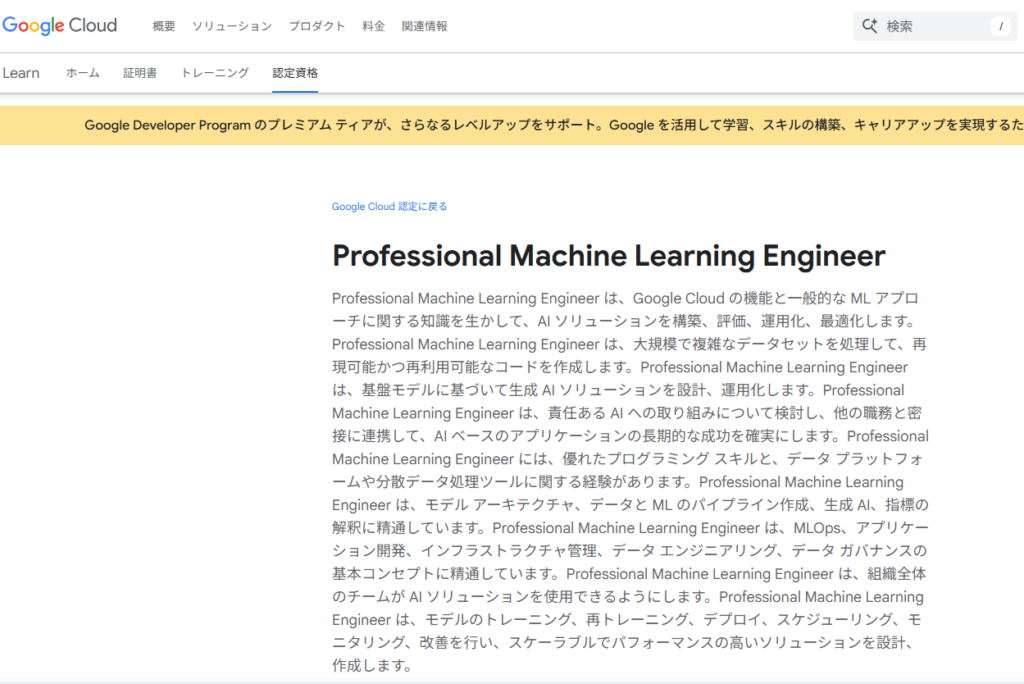Focus the 検索 search field
The height and width of the screenshot is (684, 1024).
(x=930, y=27)
